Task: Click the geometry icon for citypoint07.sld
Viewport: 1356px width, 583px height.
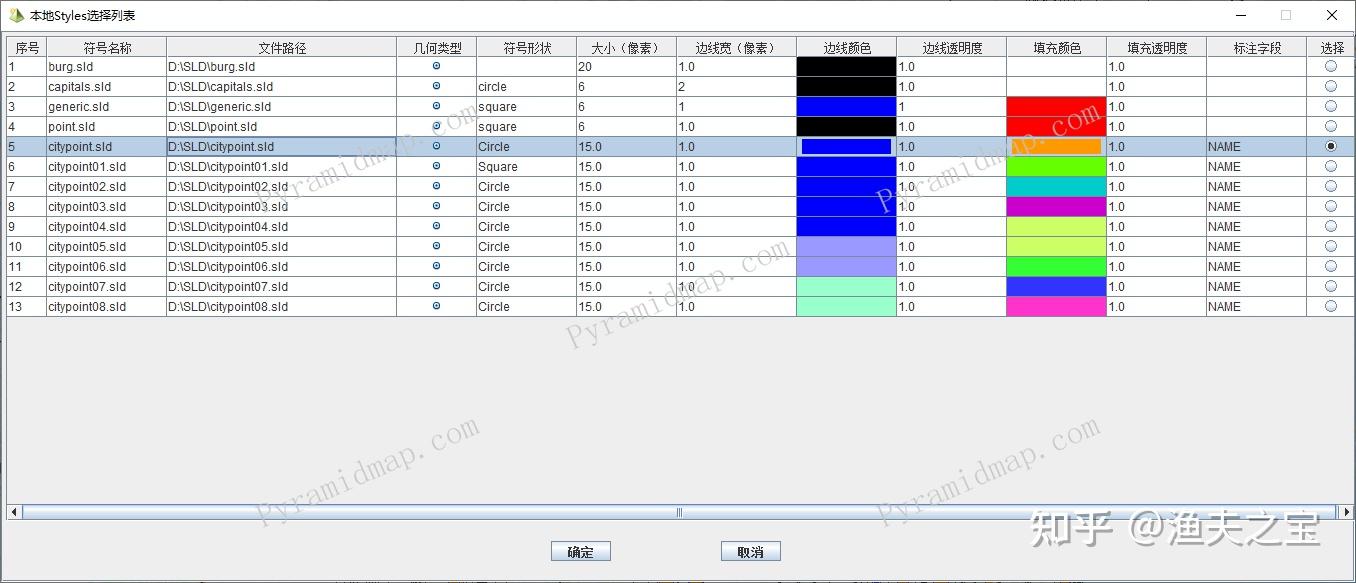Action: 435,286
